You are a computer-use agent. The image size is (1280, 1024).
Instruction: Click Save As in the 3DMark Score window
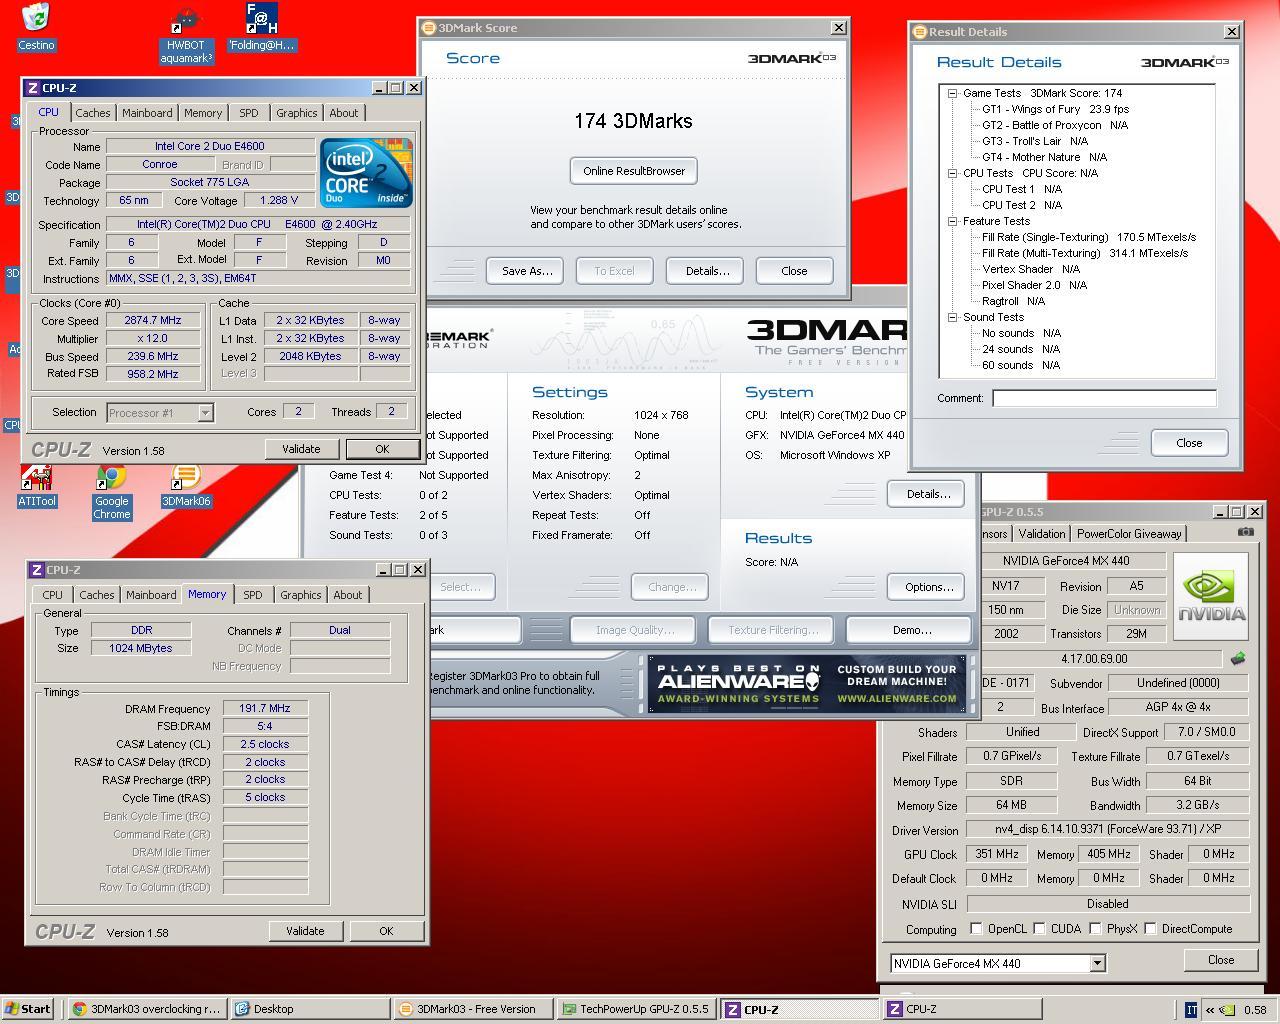tap(527, 271)
